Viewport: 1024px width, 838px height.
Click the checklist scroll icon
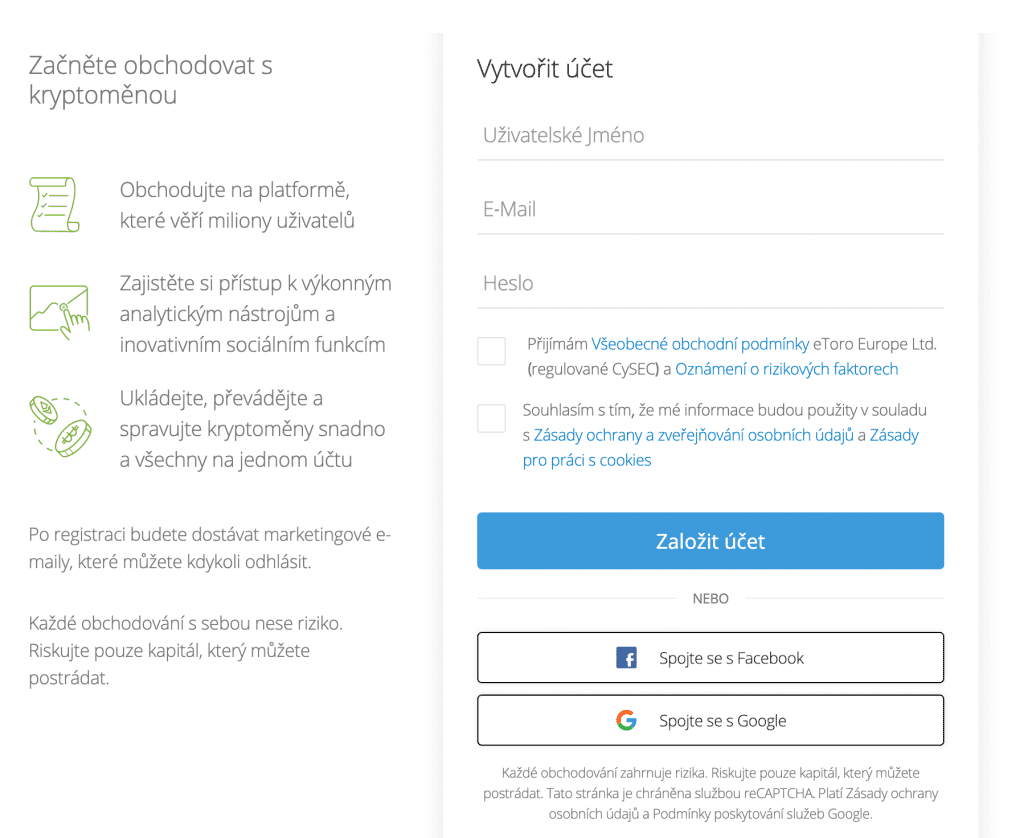54,205
